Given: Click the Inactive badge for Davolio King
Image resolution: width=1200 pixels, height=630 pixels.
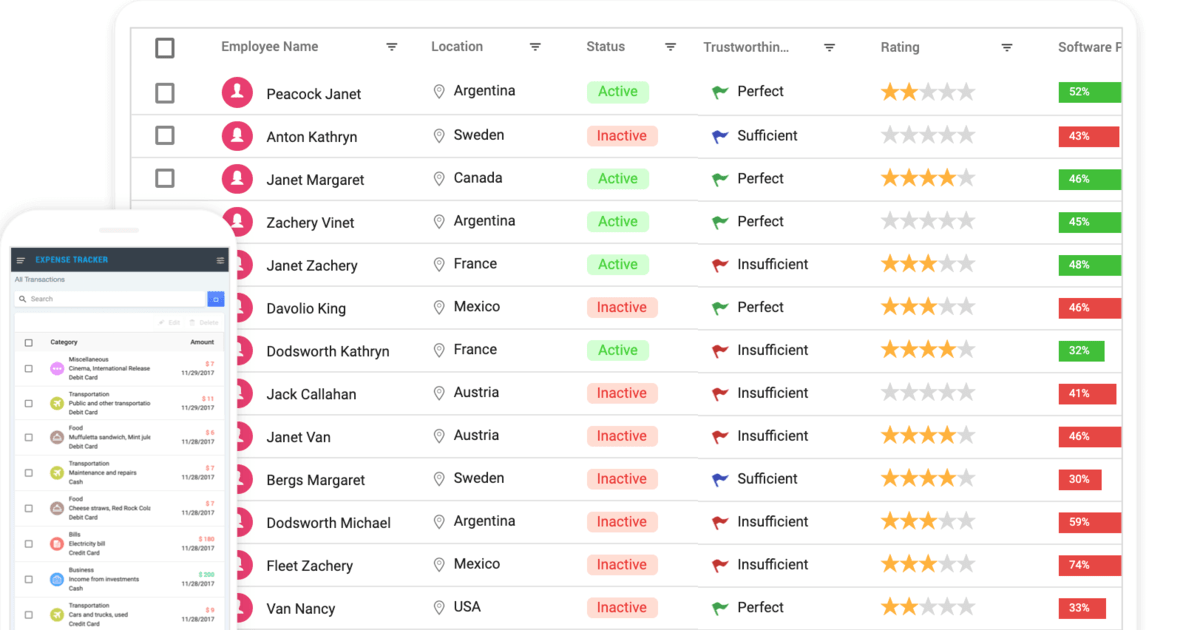Looking at the screenshot, I should tap(622, 308).
